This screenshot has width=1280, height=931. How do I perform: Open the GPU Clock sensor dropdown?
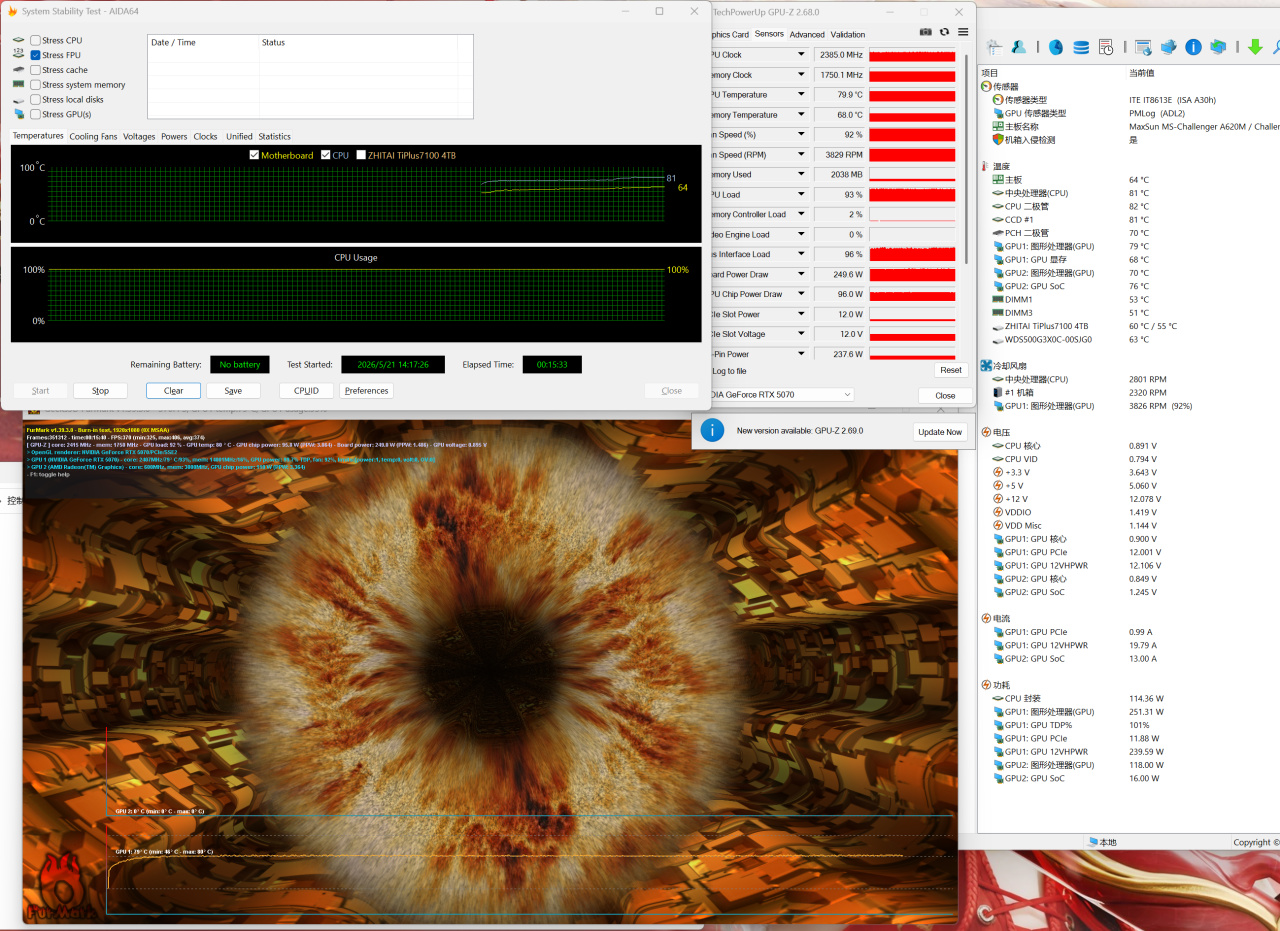pyautogui.click(x=800, y=55)
